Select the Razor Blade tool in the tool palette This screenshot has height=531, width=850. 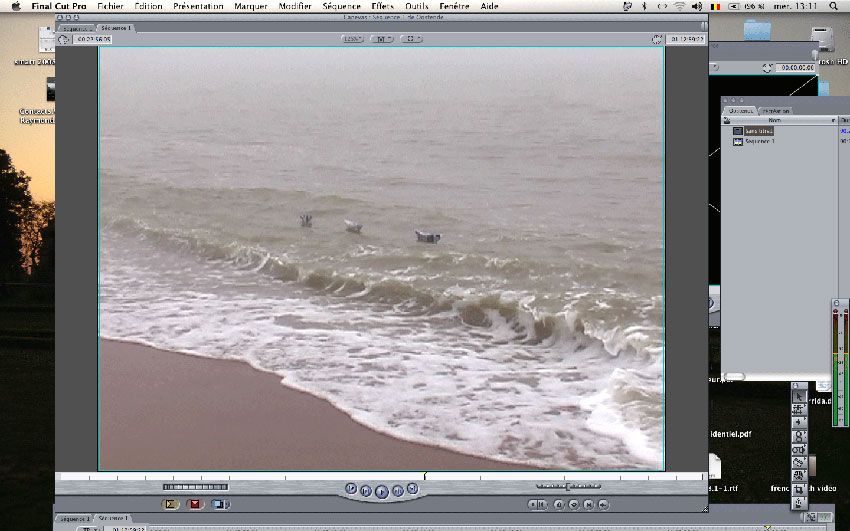point(799,462)
